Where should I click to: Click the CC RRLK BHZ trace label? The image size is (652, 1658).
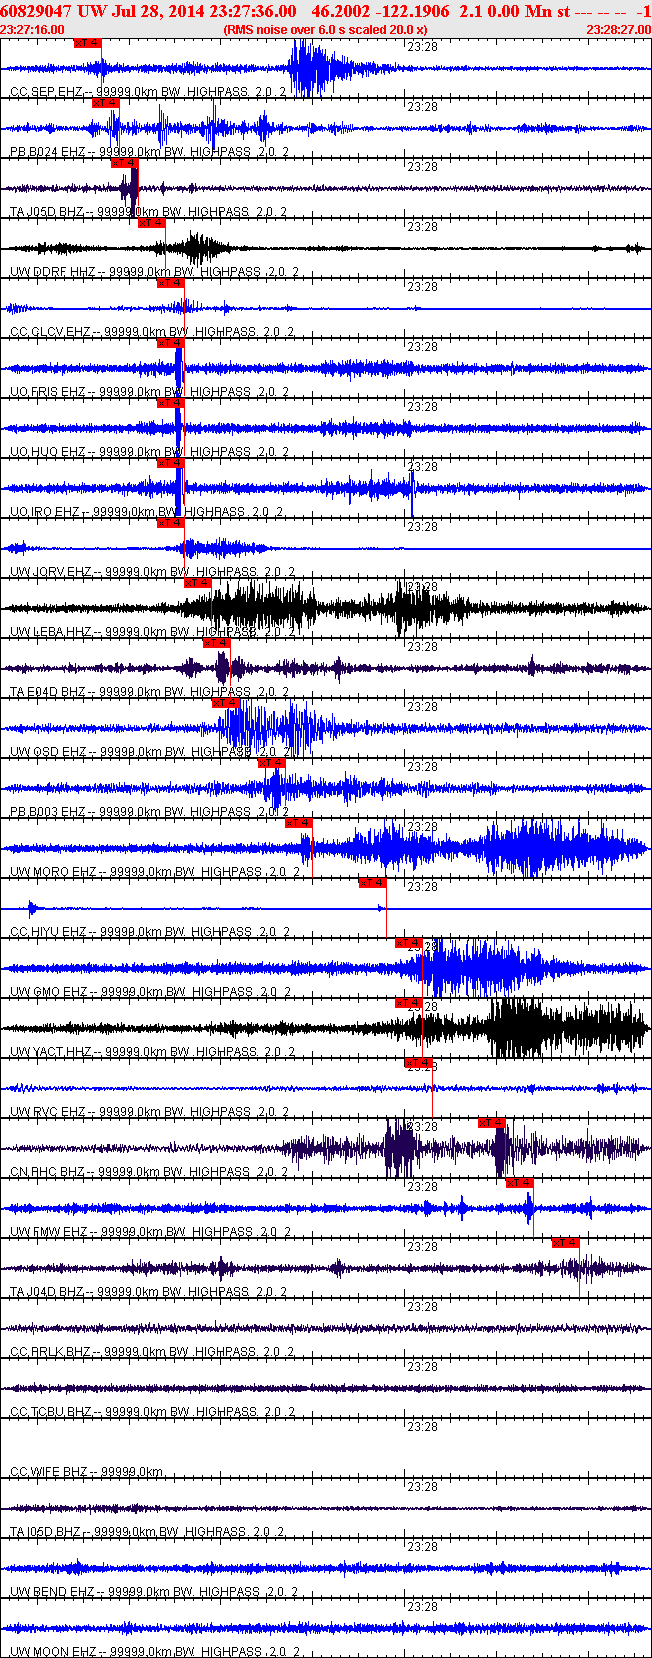(152, 1352)
